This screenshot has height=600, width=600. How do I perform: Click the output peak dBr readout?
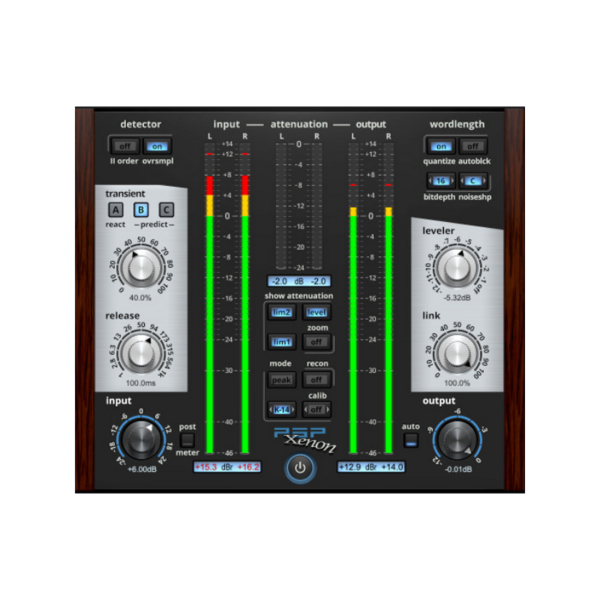point(371,467)
